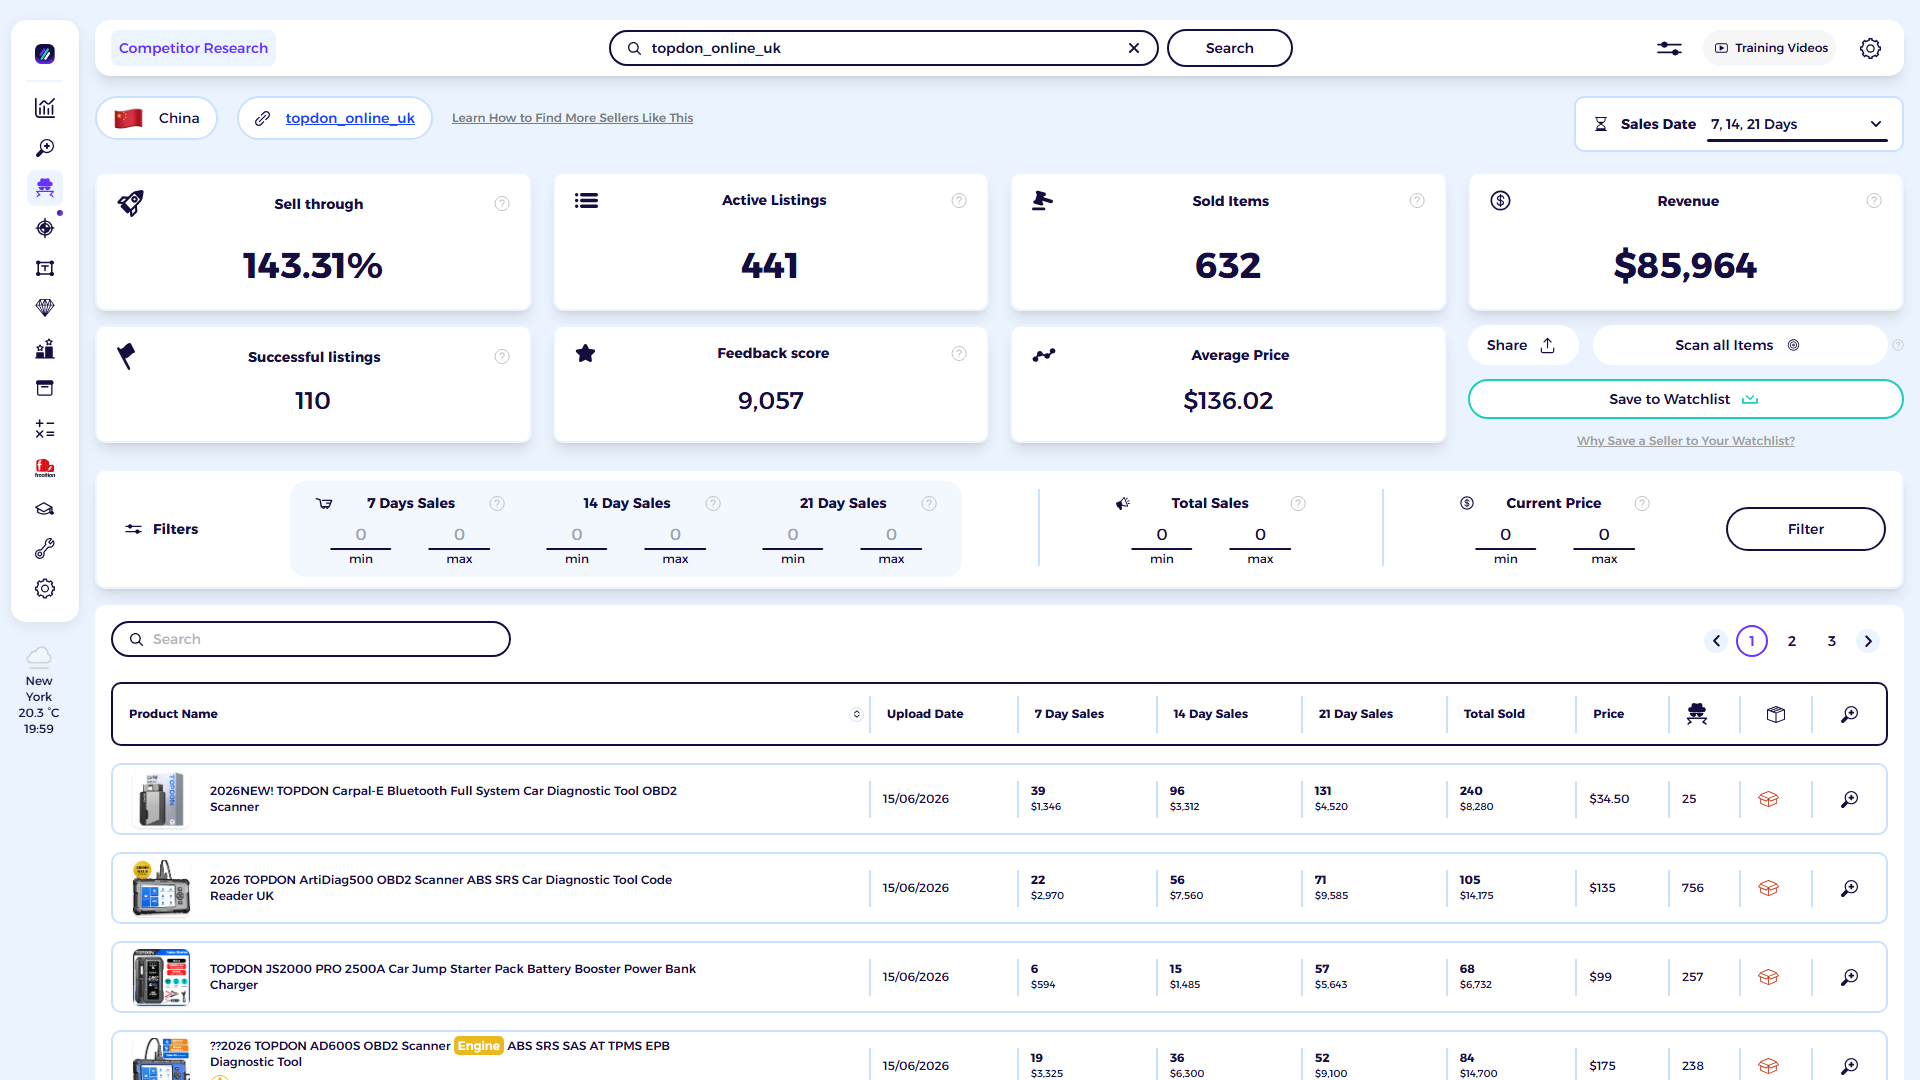The image size is (1920, 1080).
Task: Open the top-right settings gear icon
Action: (1870, 48)
